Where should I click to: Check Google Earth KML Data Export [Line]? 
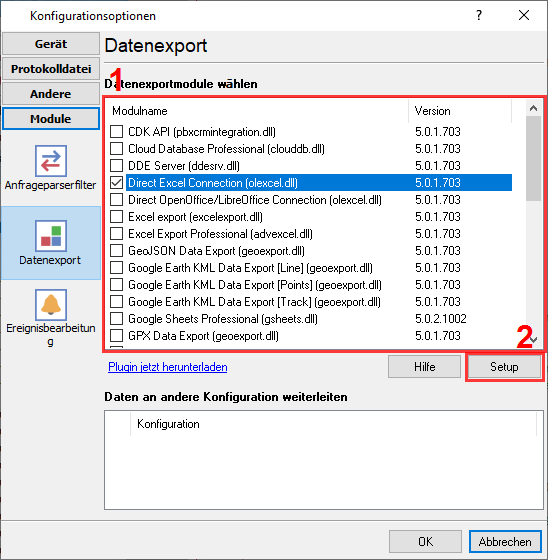click(x=116, y=268)
